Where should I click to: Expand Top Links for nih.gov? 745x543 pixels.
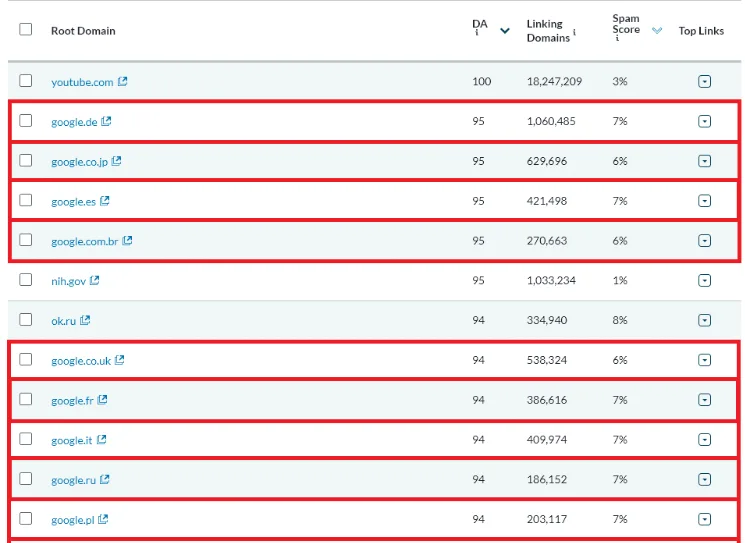tap(705, 281)
